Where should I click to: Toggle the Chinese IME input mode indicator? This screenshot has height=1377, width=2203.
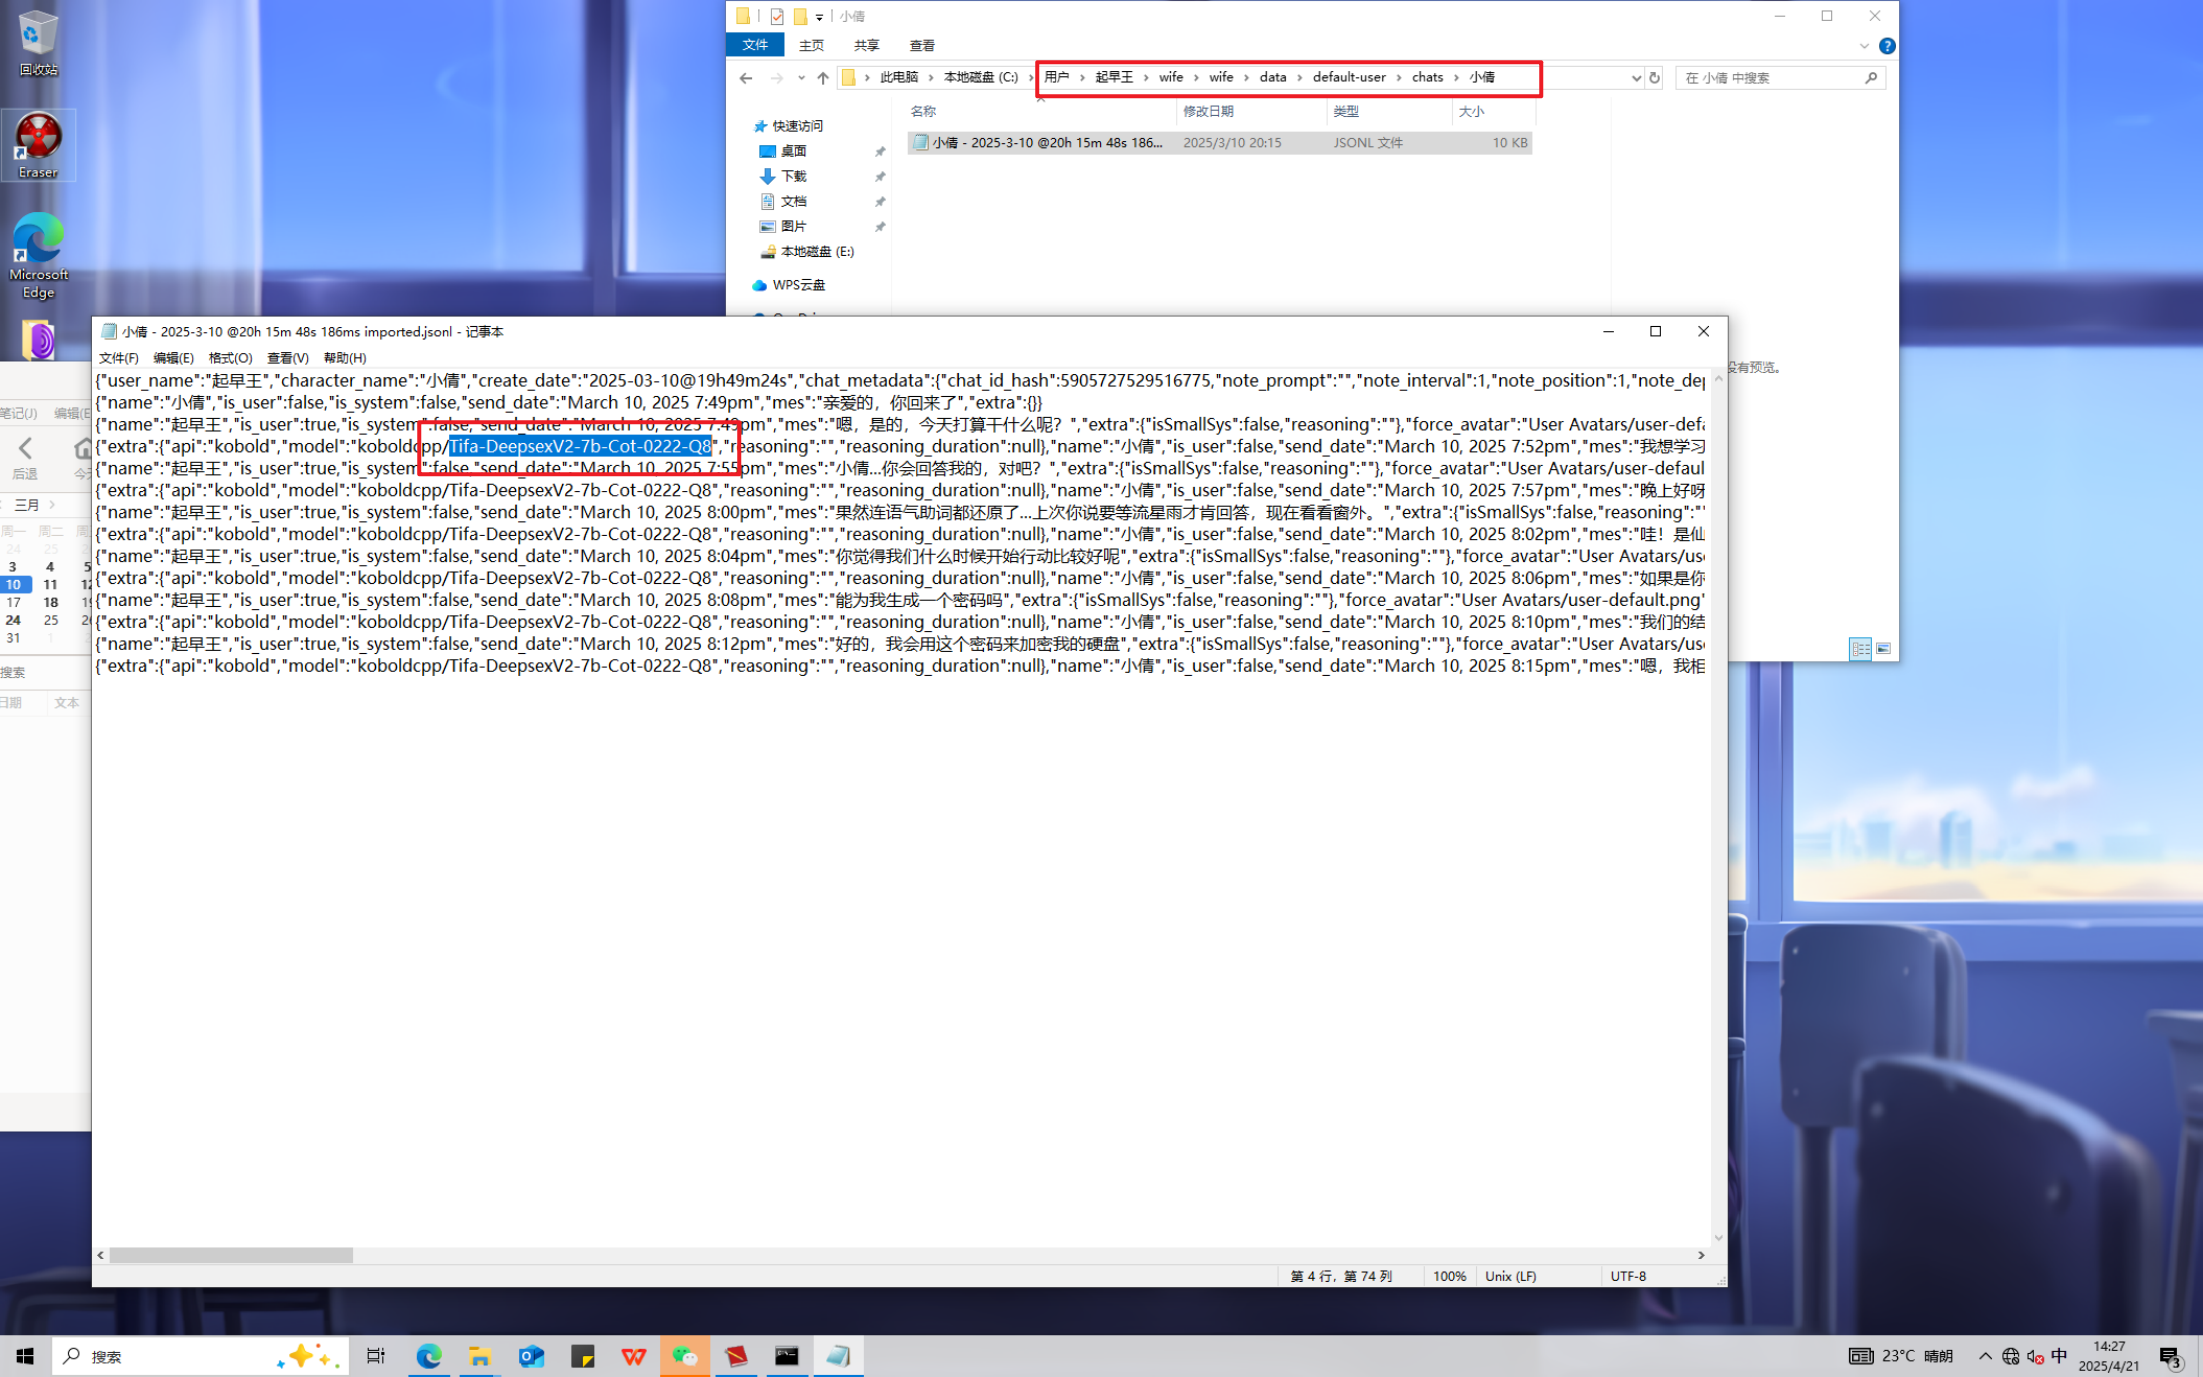click(2059, 1356)
